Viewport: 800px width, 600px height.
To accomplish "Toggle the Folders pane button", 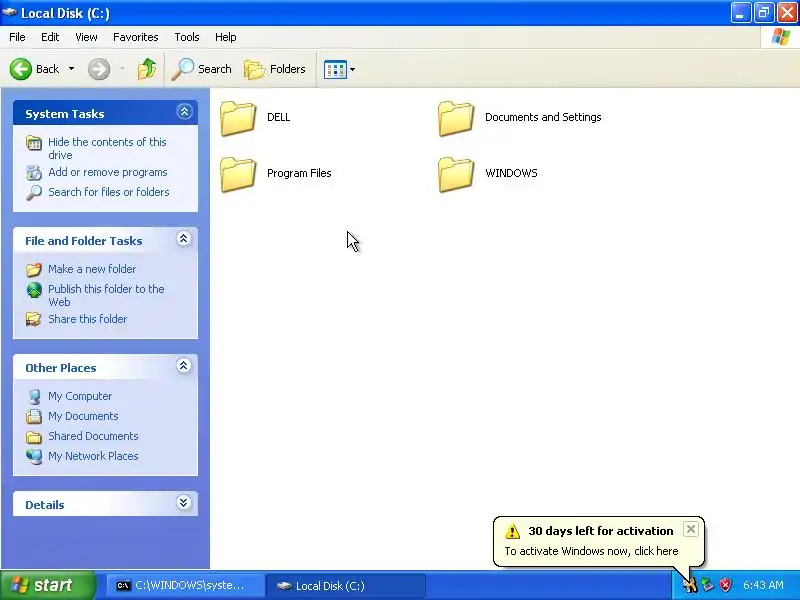I will [275, 69].
